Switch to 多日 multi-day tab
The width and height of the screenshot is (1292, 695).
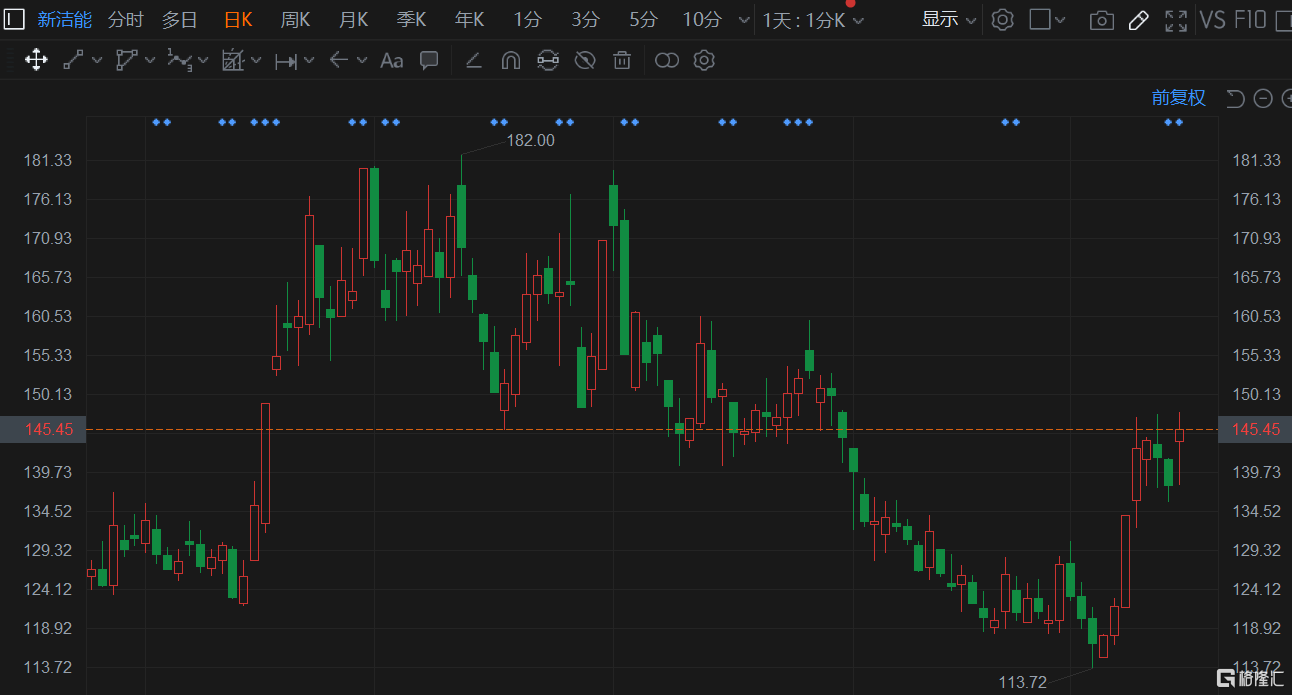(180, 19)
